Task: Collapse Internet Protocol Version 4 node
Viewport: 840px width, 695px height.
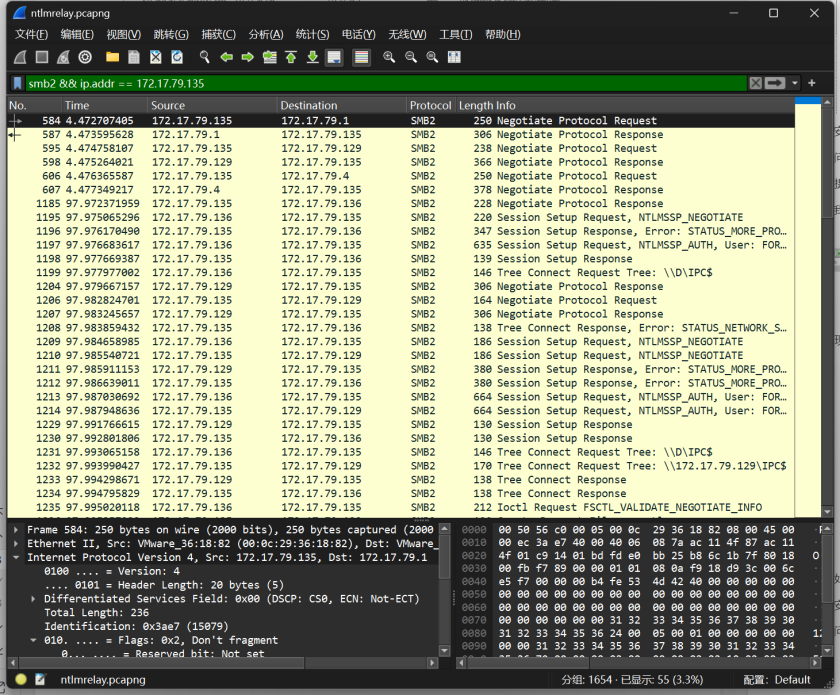Action: [x=17, y=557]
